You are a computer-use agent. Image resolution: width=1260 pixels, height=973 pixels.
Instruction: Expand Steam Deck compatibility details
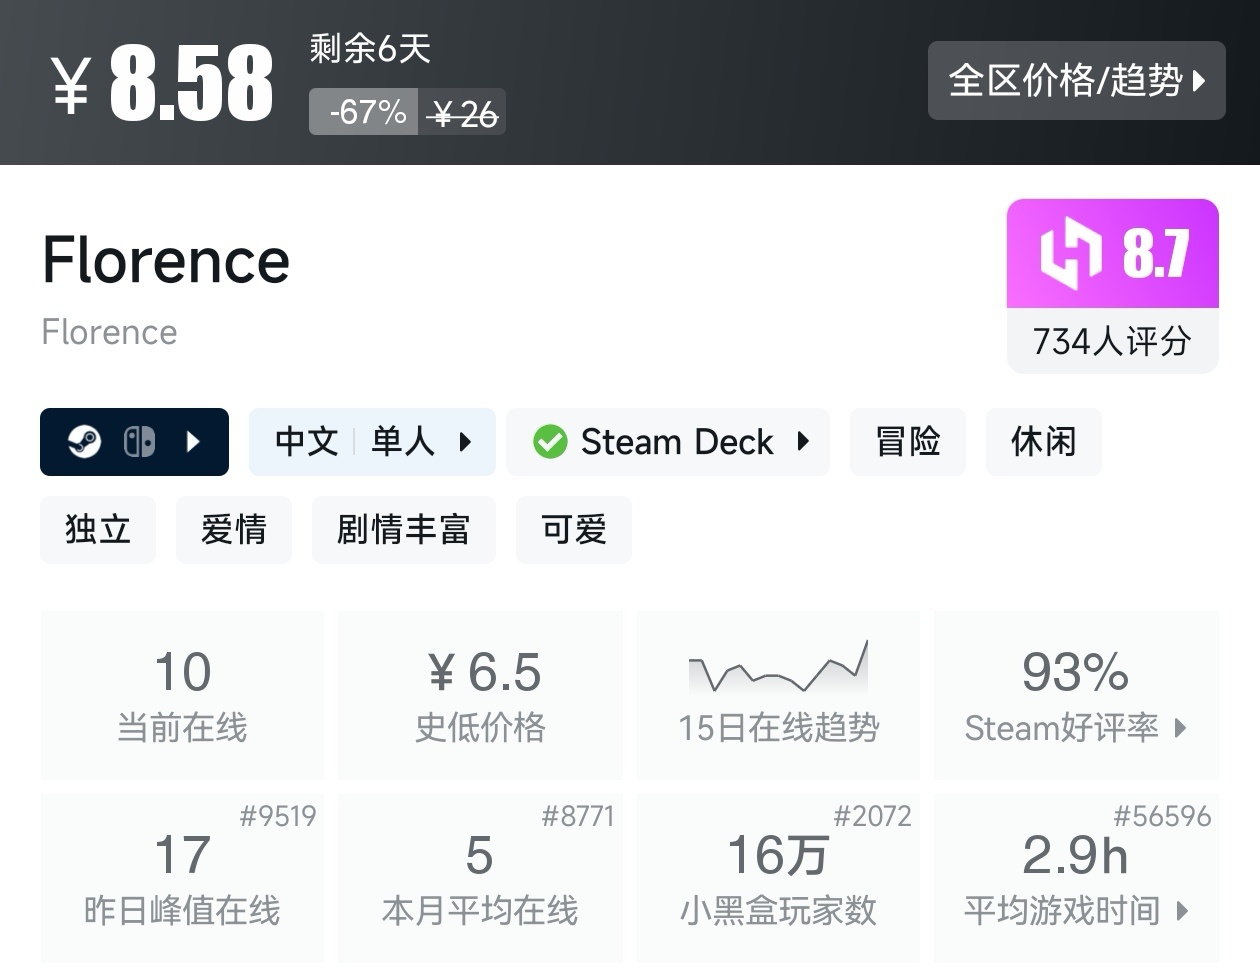(x=806, y=441)
